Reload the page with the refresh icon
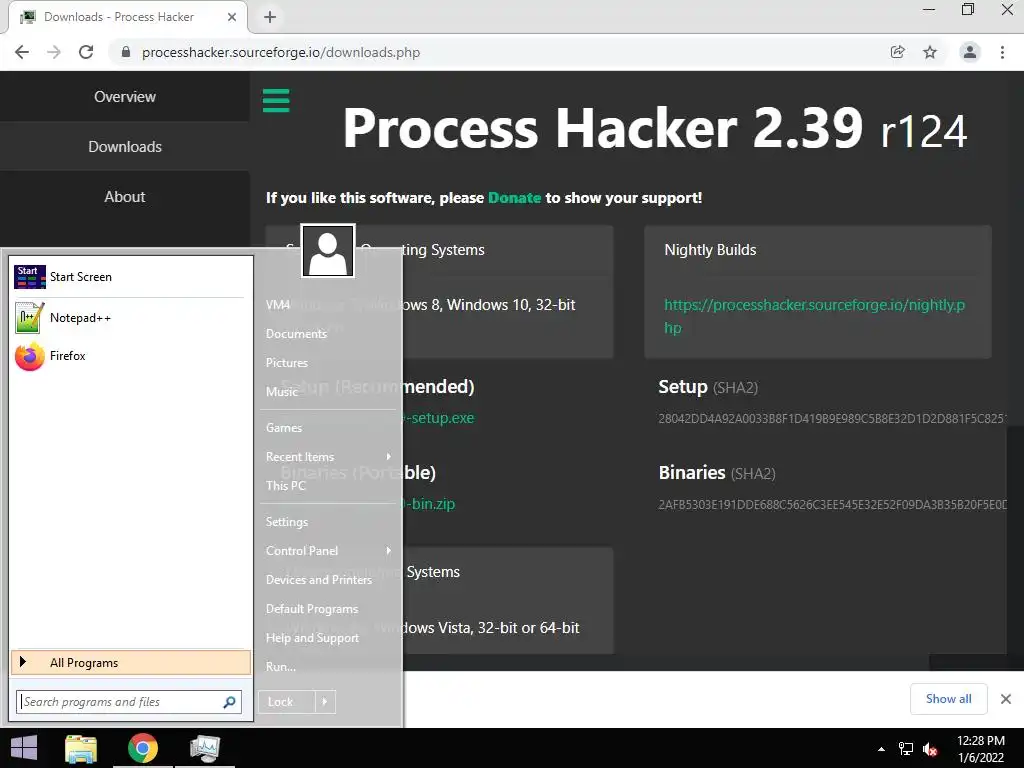This screenshot has height=768, width=1024. tap(86, 52)
